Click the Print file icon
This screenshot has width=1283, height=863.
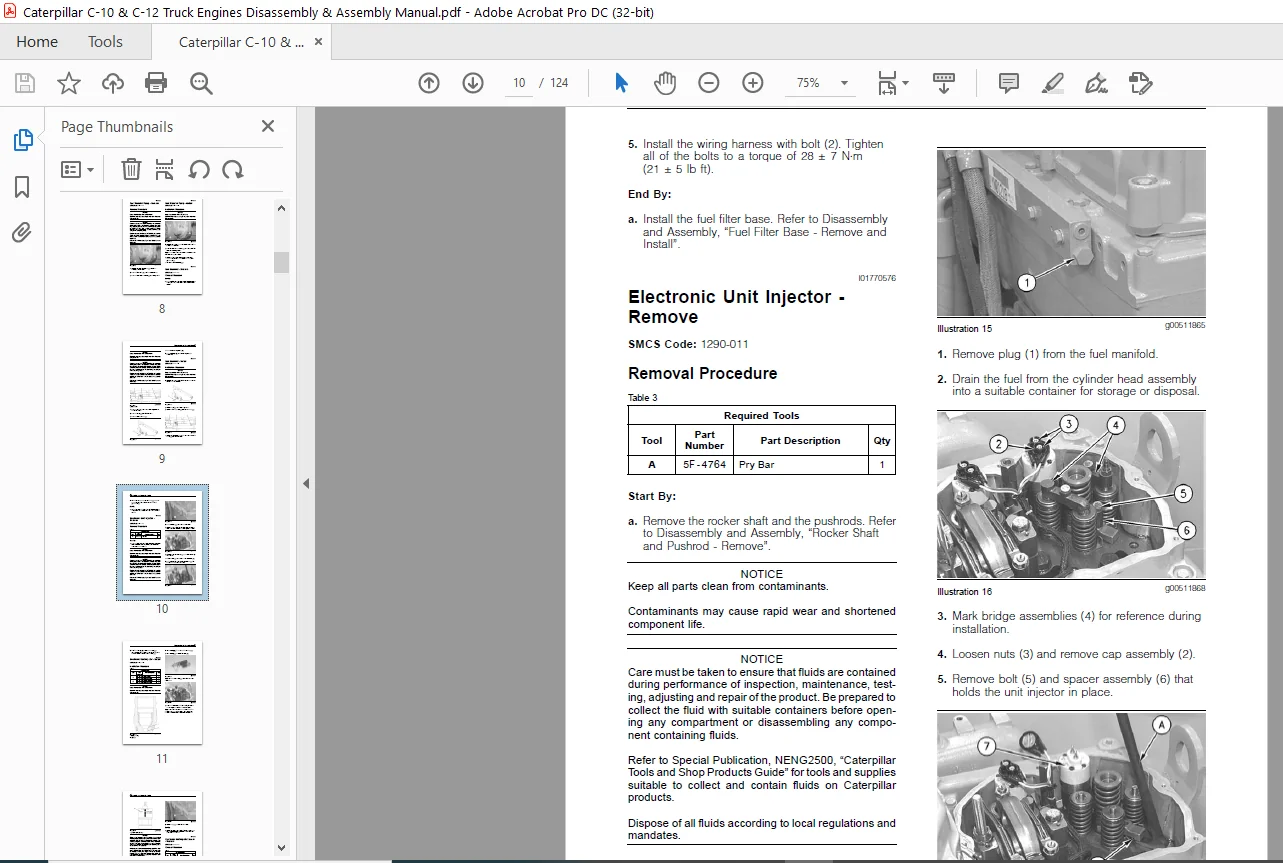156,83
